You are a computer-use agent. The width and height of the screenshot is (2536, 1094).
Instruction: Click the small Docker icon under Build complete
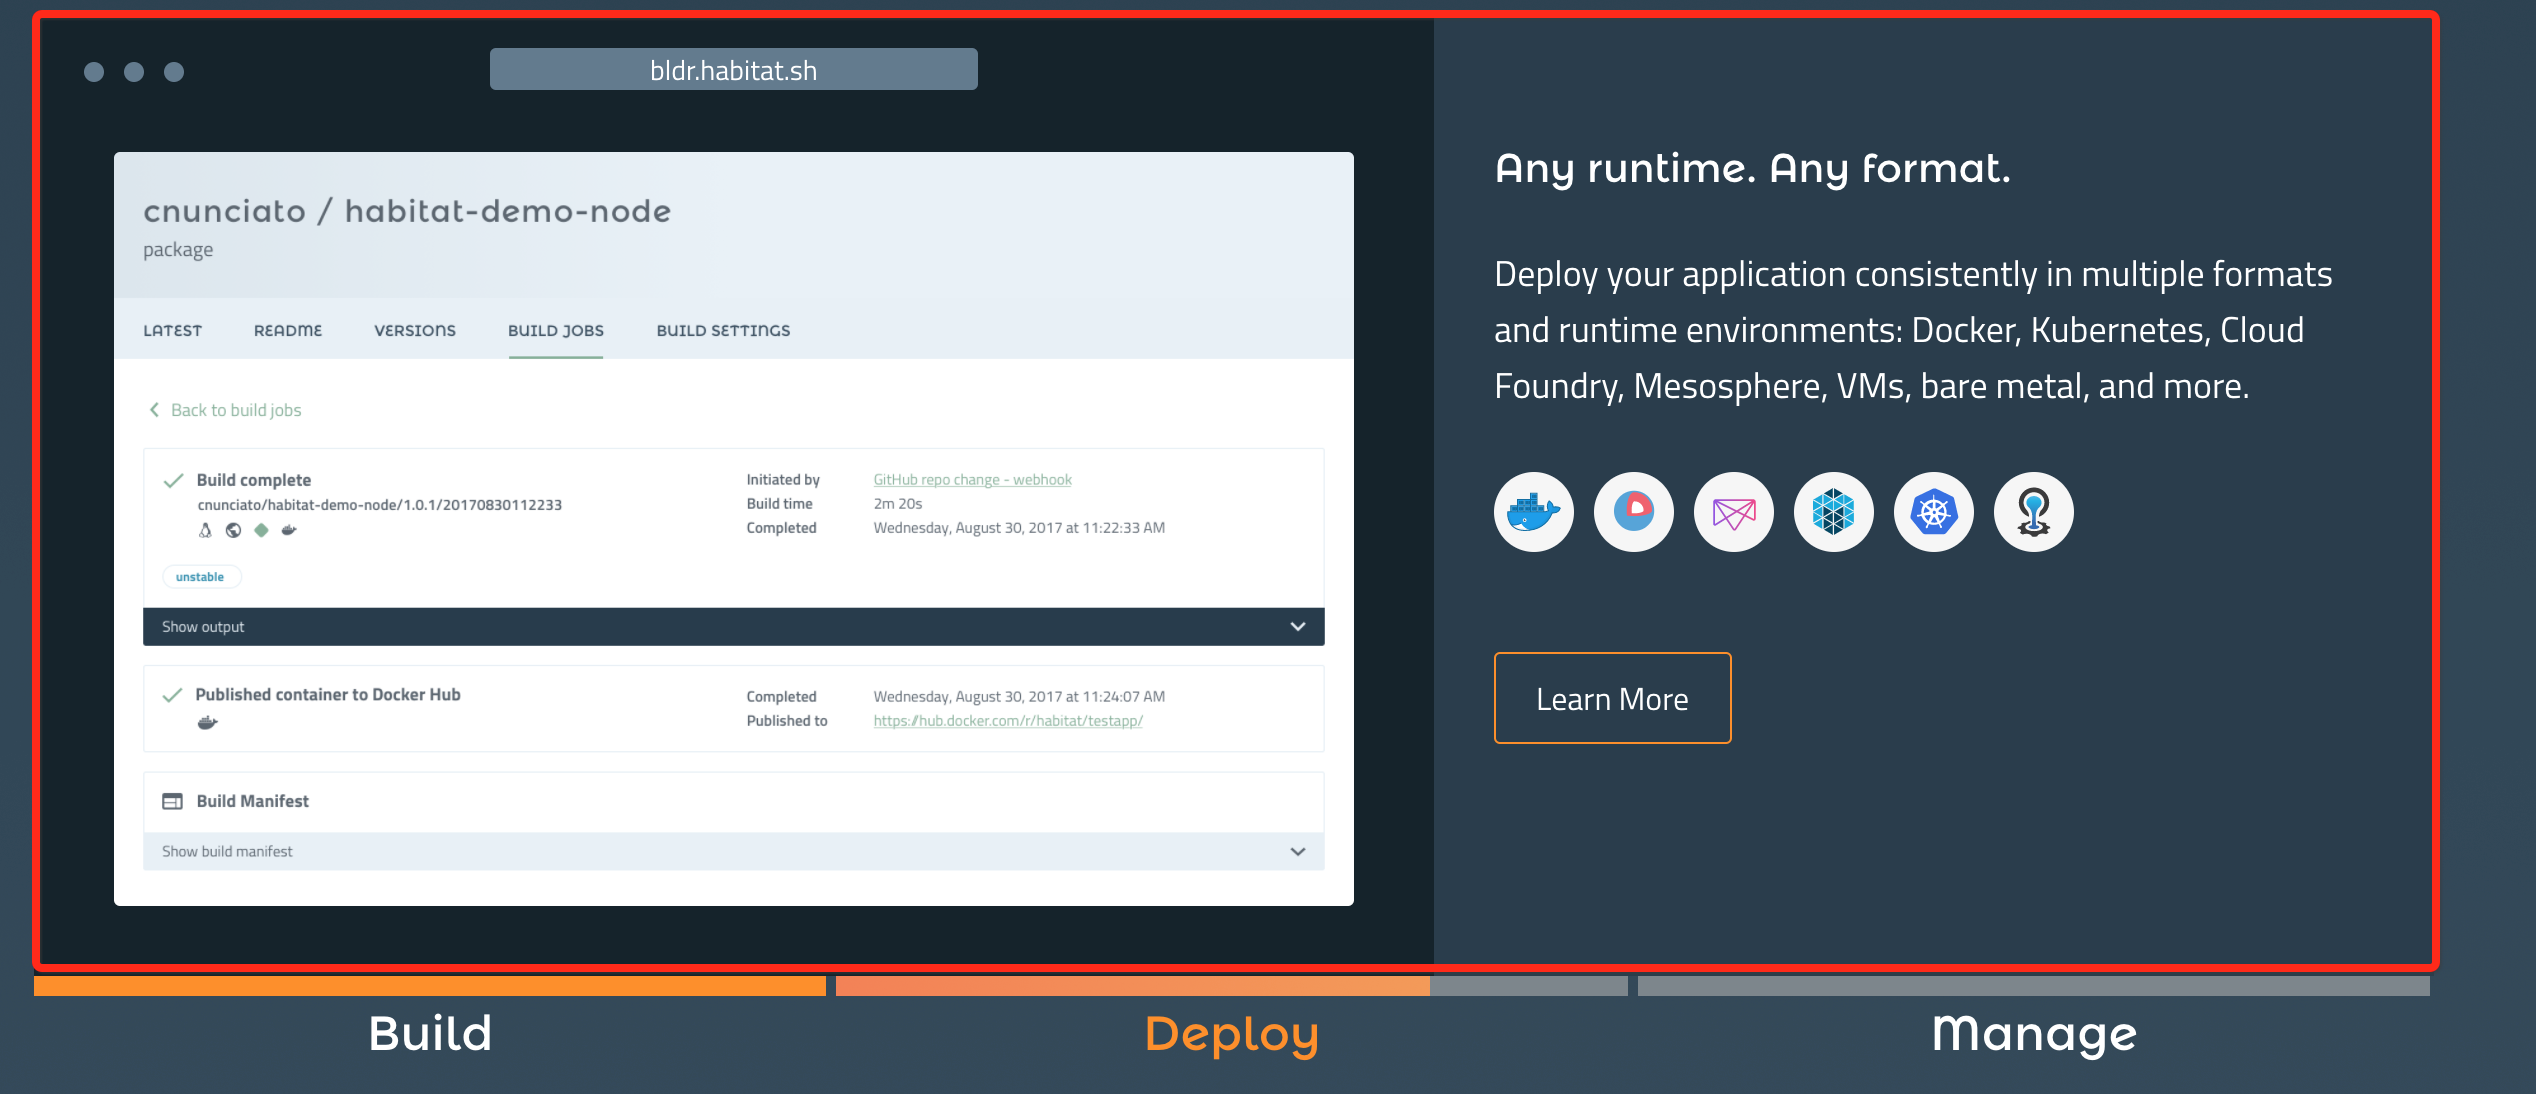[289, 530]
